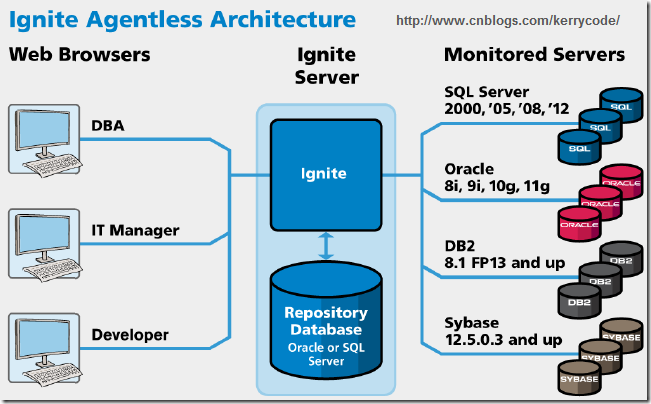This screenshot has width=651, height=404.
Task: Click the 'Developer' label
Action: (x=130, y=335)
